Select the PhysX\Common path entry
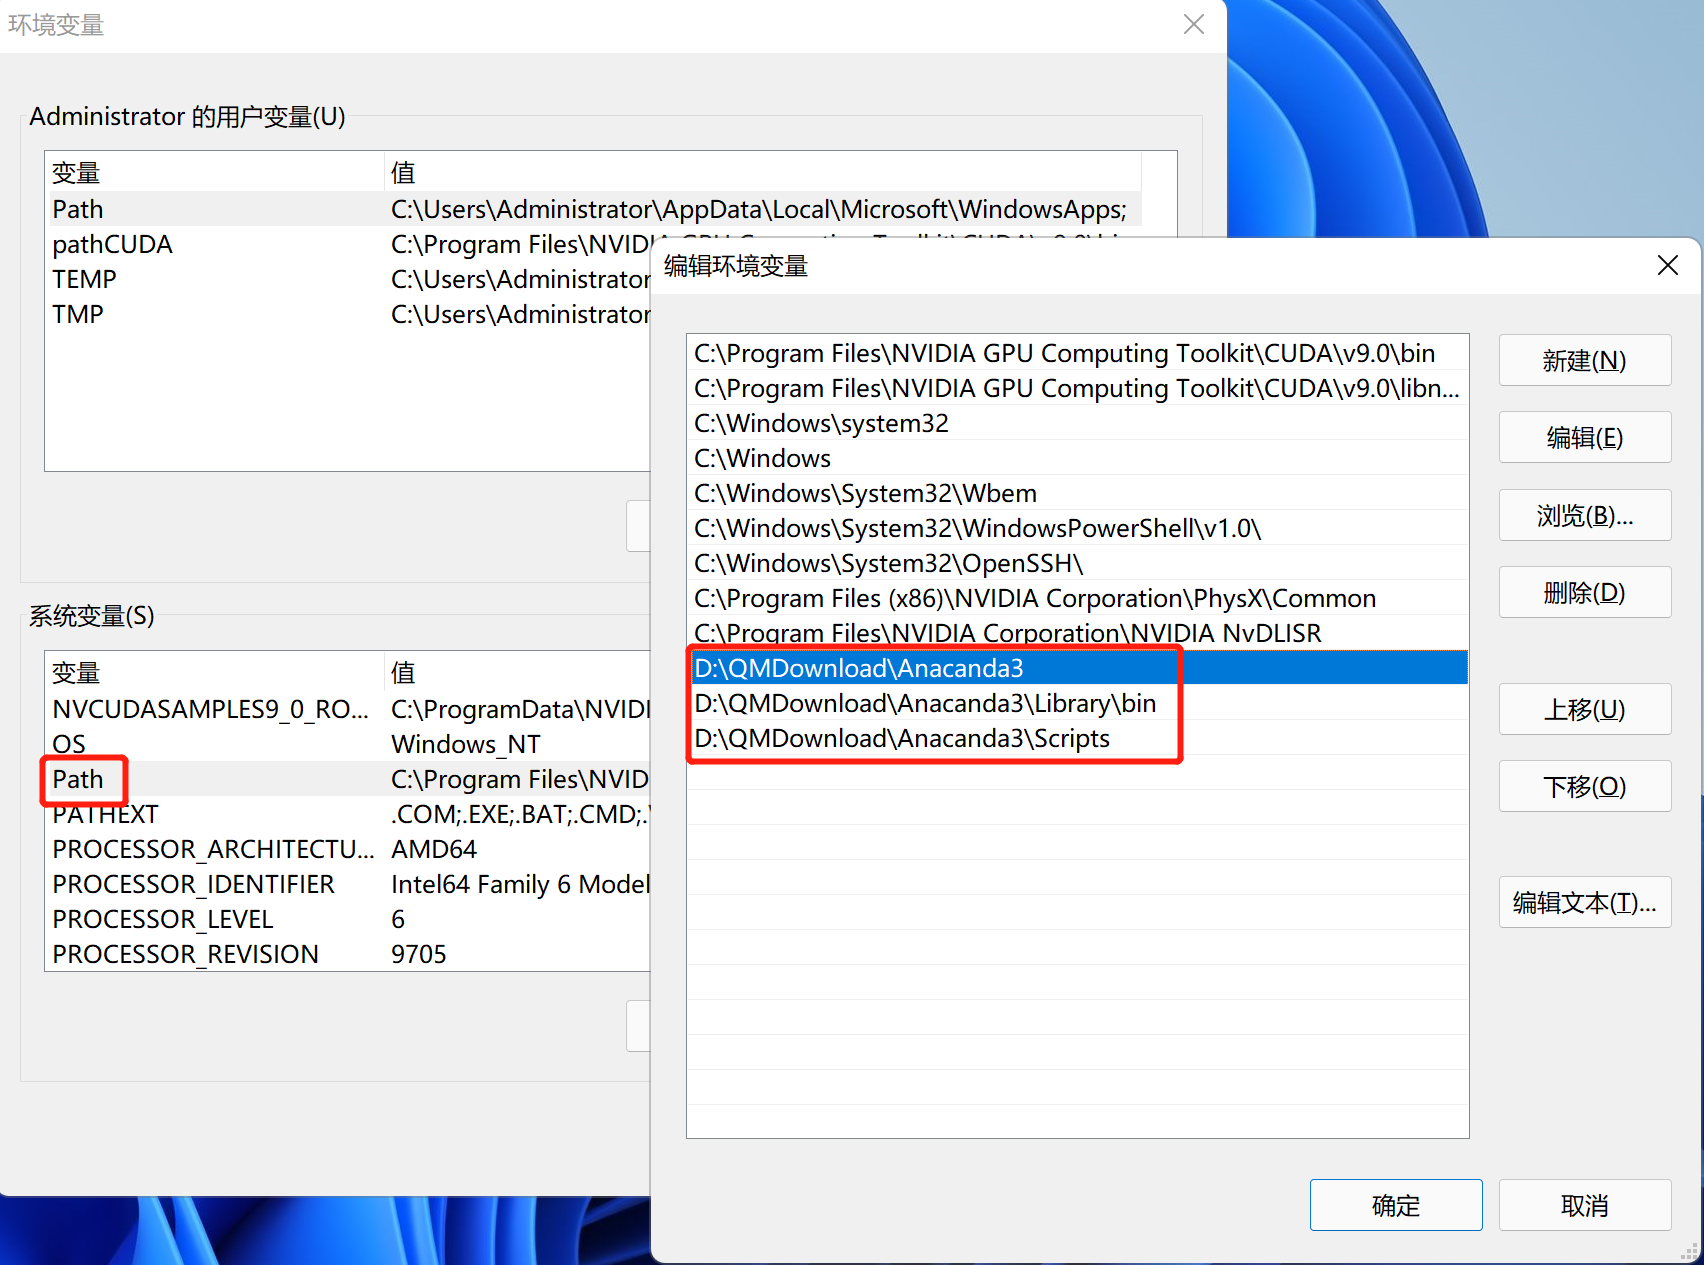Image resolution: width=1704 pixels, height=1265 pixels. (x=1077, y=598)
